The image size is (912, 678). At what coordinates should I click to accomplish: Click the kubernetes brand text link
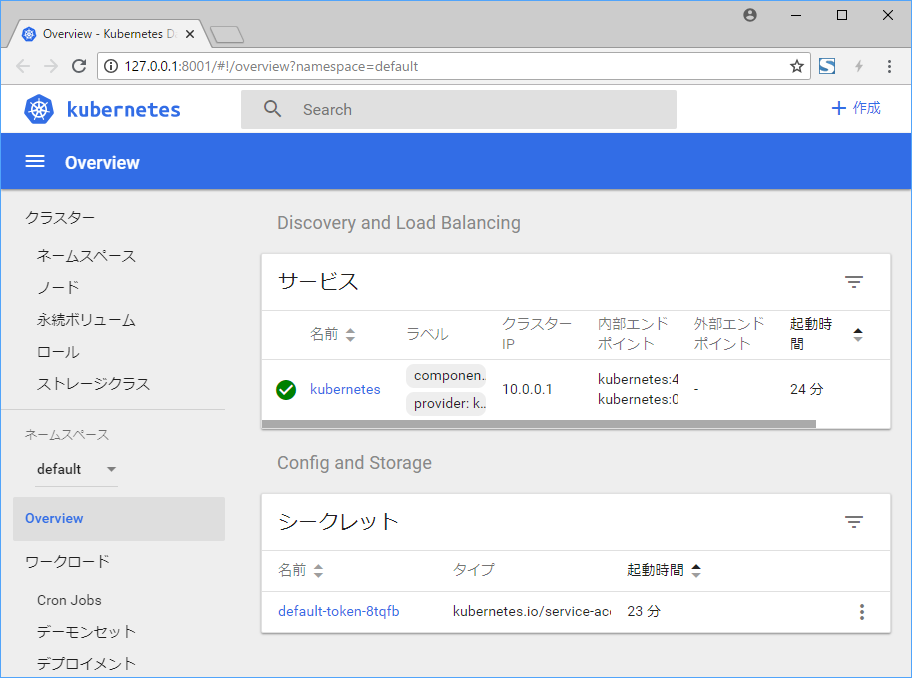(123, 109)
